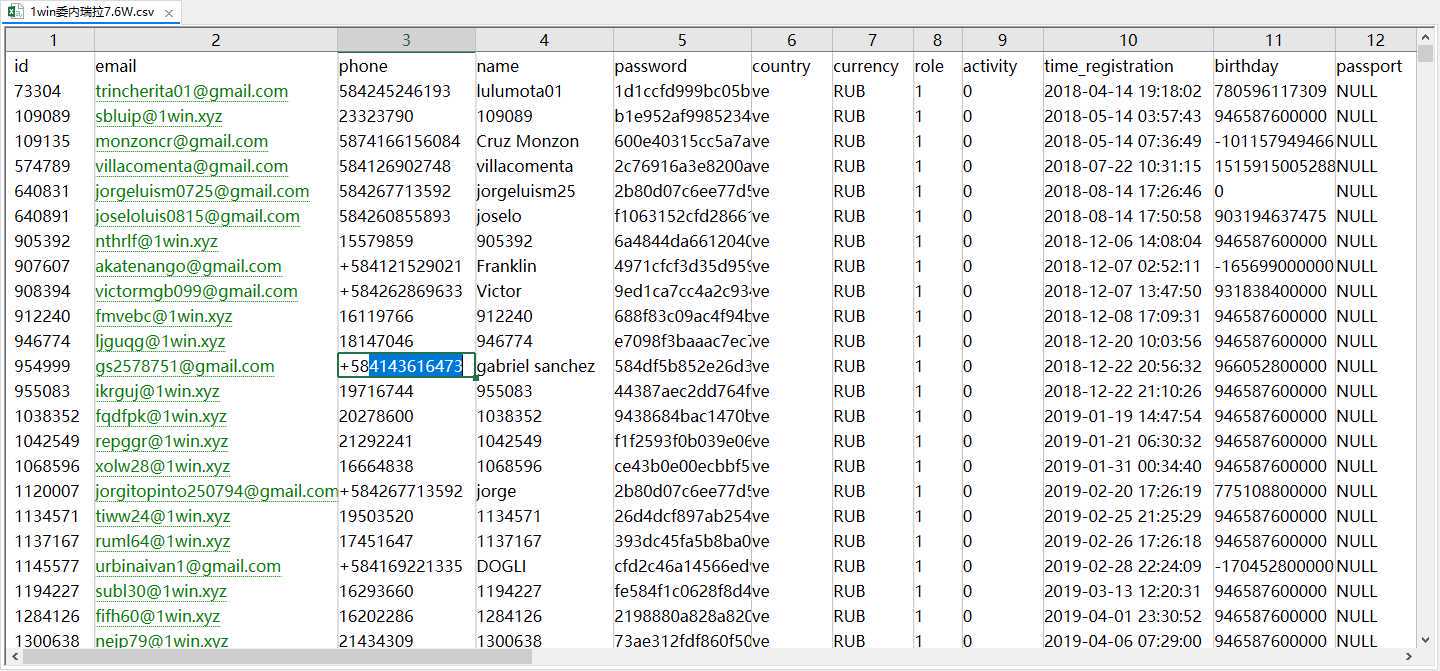Image resolution: width=1440 pixels, height=671 pixels.
Task: Select column header 2
Action: 216,40
